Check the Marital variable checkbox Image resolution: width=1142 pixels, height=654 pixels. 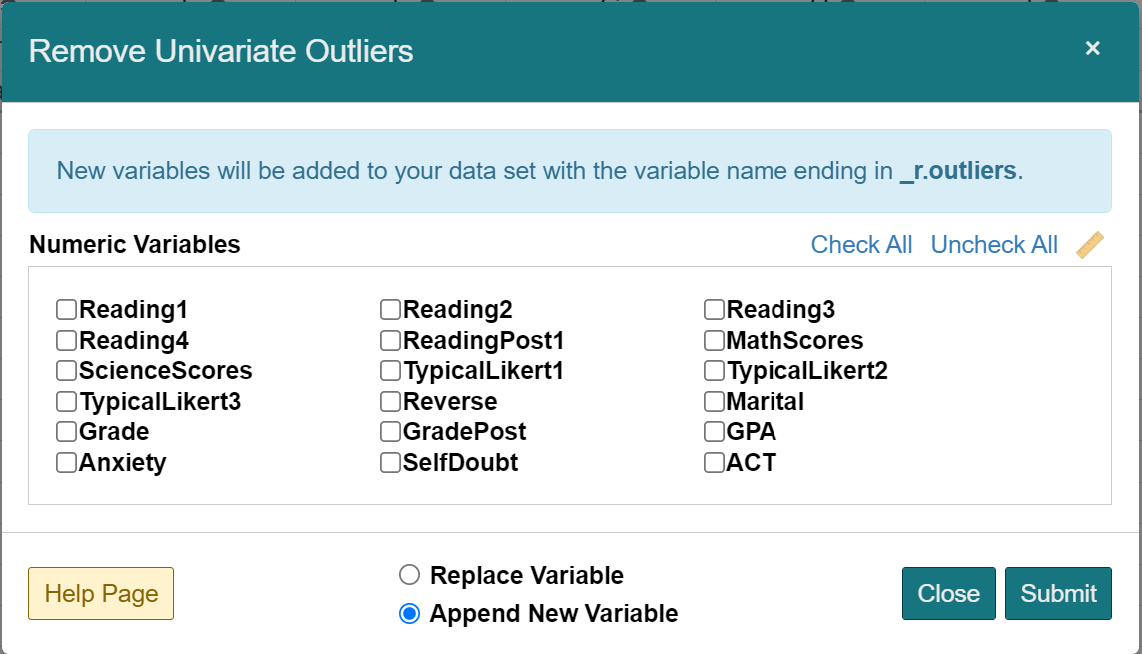pos(713,401)
